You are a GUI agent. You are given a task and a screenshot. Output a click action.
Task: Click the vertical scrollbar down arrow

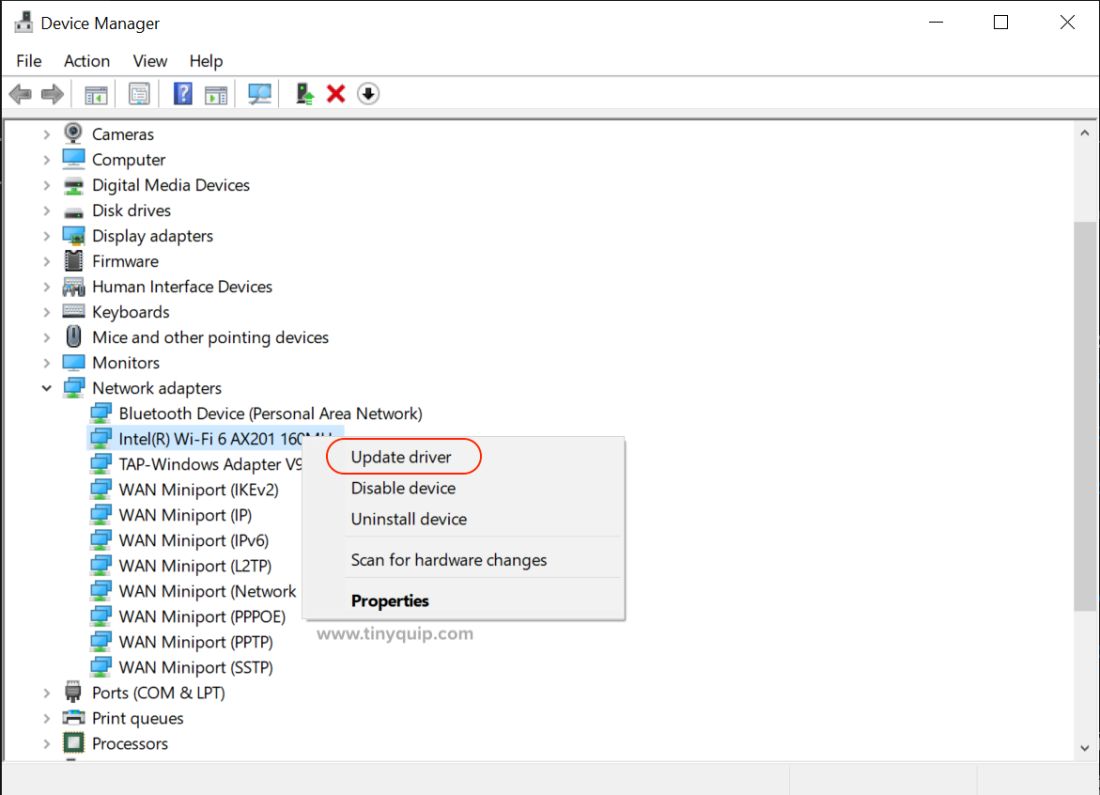tap(1084, 747)
